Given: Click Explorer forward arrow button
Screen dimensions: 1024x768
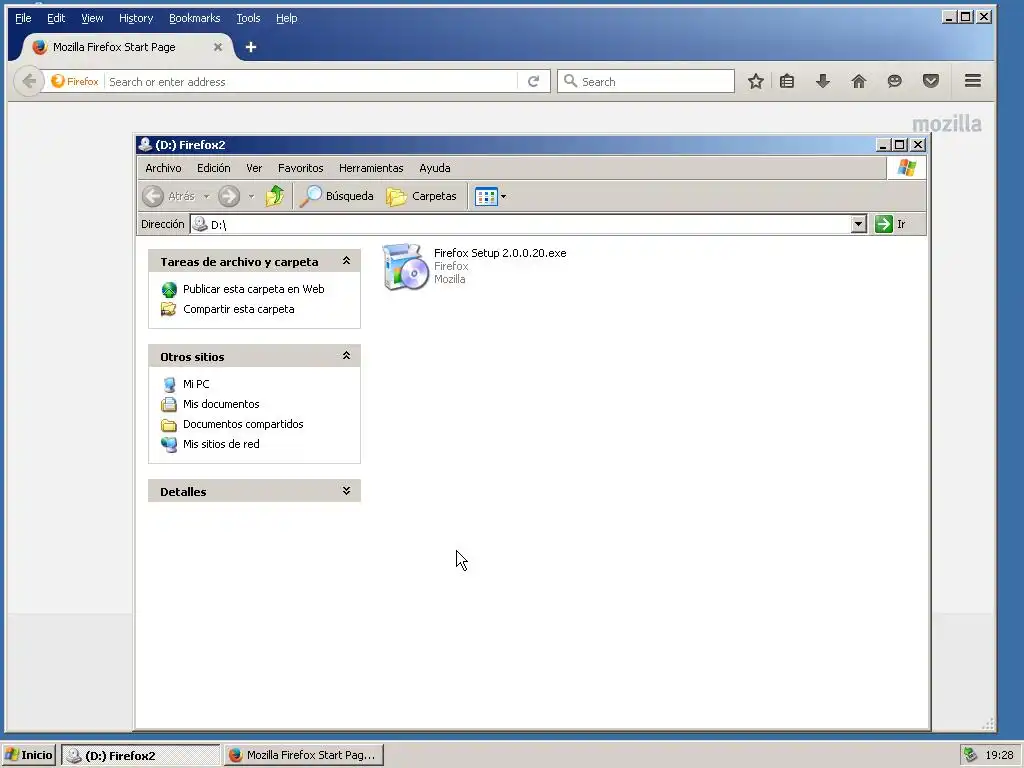Looking at the screenshot, I should tap(229, 196).
